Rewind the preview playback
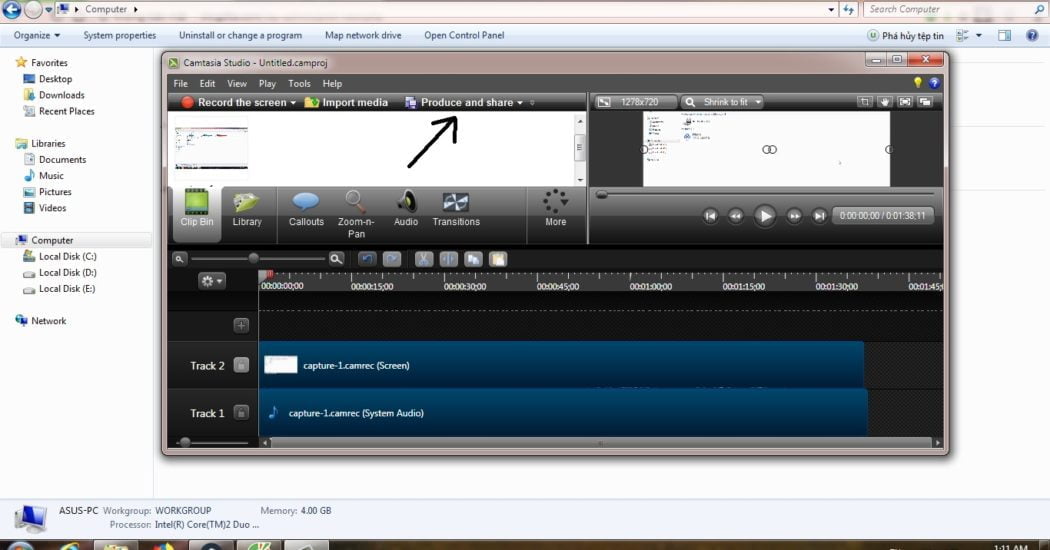Screen dimensions: 1050x550 [735, 216]
